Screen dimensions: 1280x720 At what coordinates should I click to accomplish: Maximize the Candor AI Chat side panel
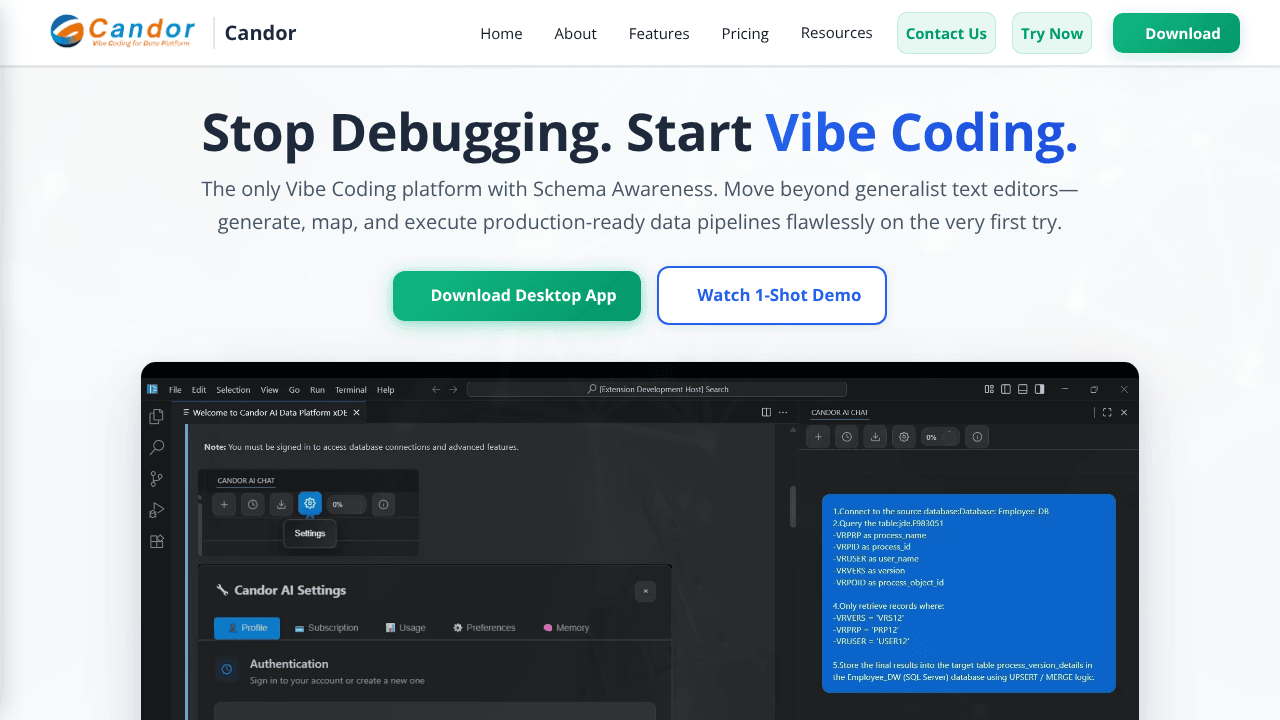tap(1107, 412)
